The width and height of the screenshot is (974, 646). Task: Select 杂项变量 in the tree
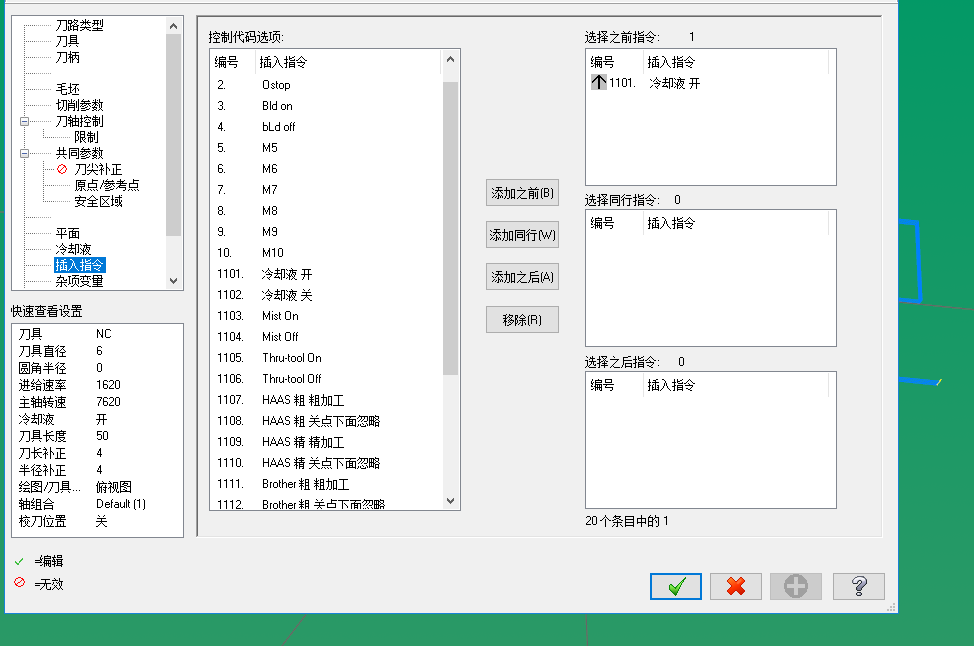[x=80, y=281]
